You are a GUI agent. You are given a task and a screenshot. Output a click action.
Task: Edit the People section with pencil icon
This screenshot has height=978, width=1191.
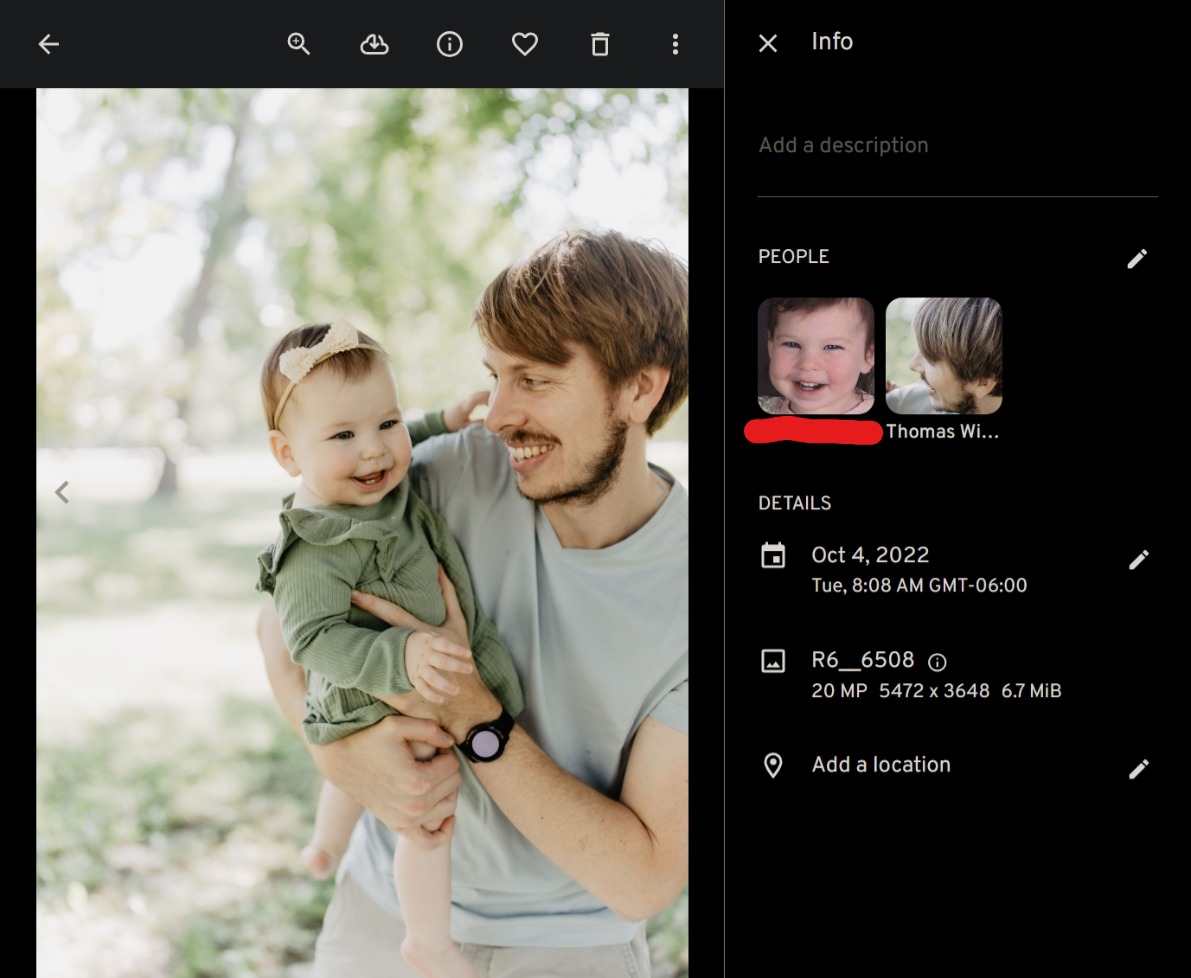[1137, 259]
